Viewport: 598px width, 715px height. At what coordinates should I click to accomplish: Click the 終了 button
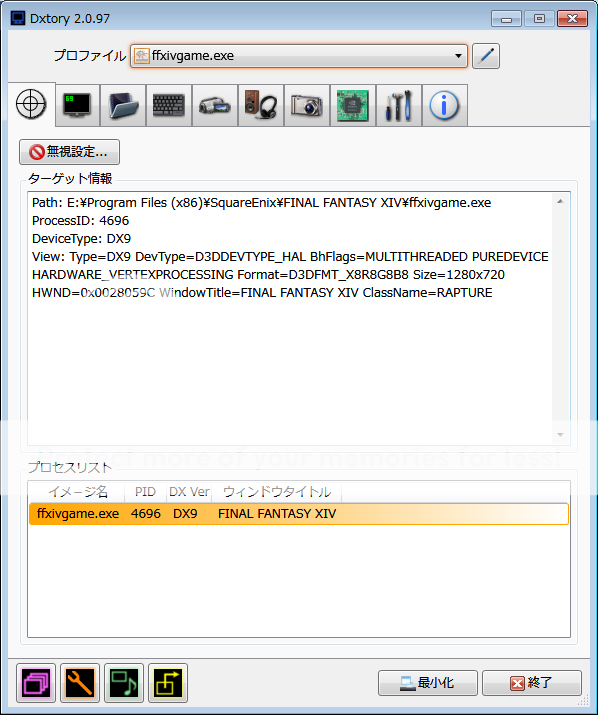click(x=531, y=683)
